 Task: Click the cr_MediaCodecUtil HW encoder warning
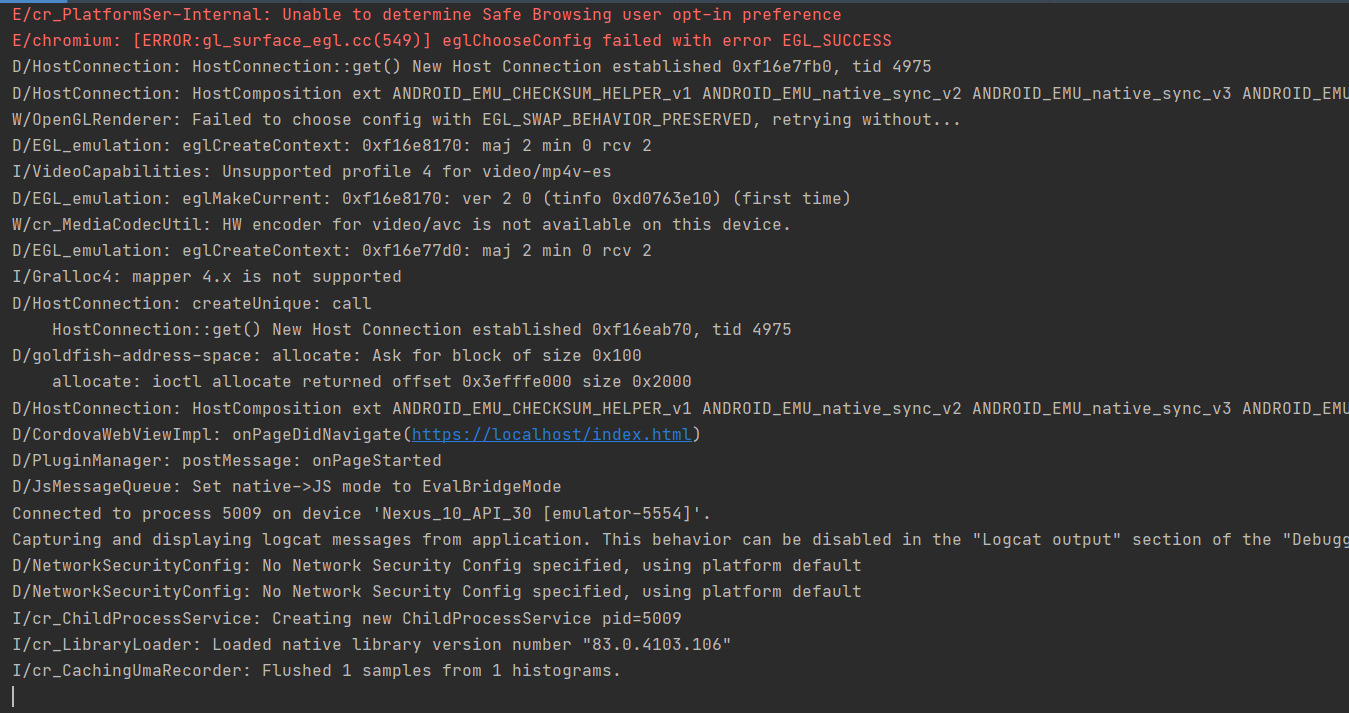click(x=402, y=225)
